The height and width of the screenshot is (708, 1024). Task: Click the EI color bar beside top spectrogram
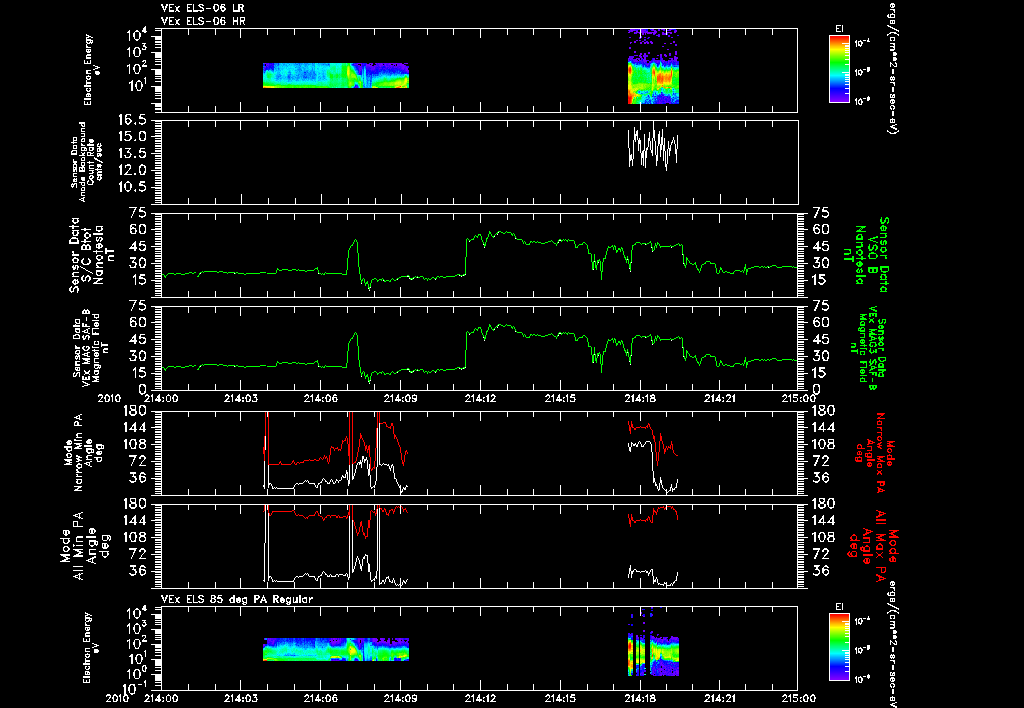click(839, 69)
